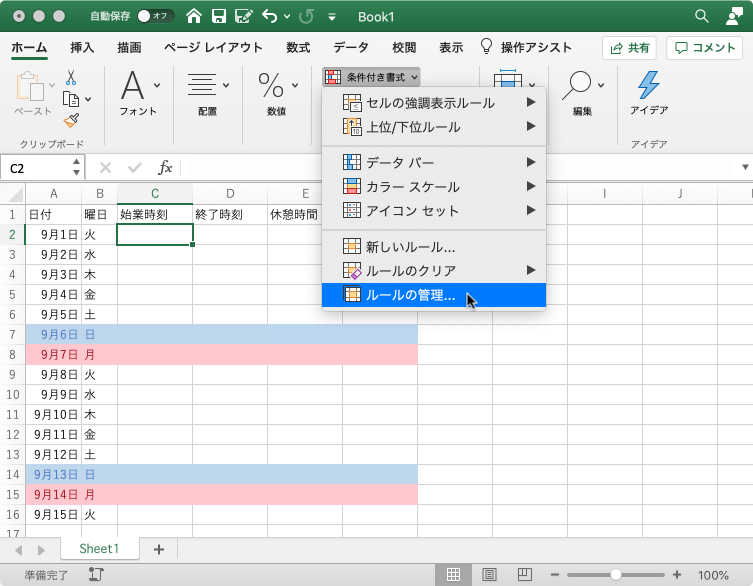This screenshot has height=586, width=753.
Task: Switch to Page Break Preview icon
Action: coord(525,574)
